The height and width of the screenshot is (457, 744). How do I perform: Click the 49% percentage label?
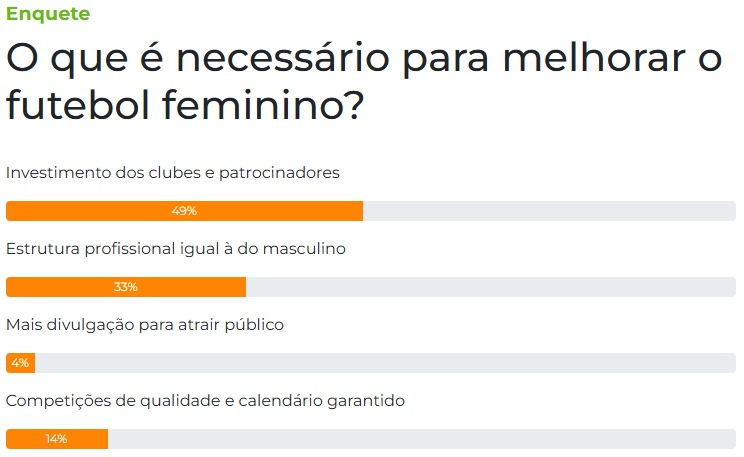click(x=185, y=211)
